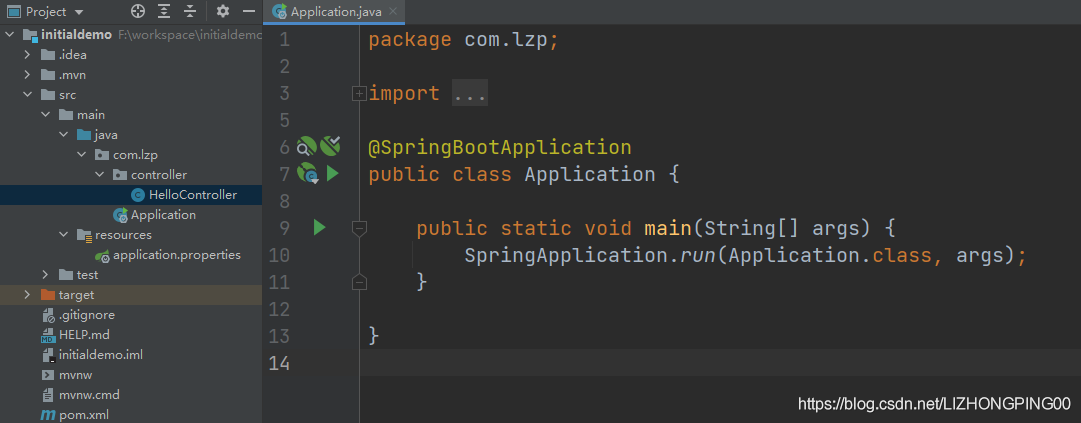Click the .mvn folder icon
This screenshot has height=423, width=1081.
(x=48, y=74)
